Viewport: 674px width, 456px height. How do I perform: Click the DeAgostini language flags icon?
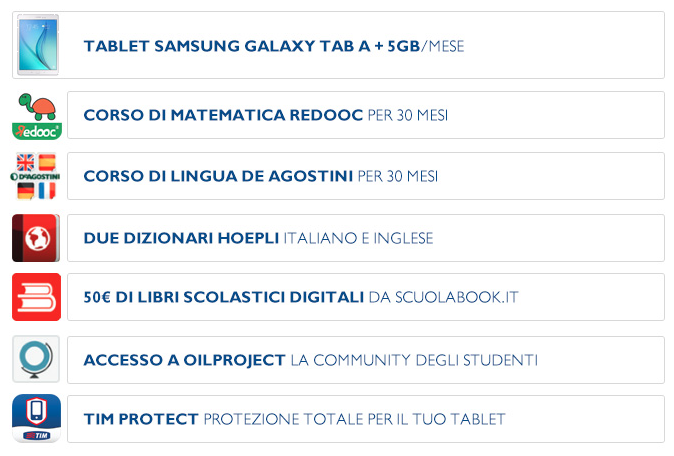[36, 176]
